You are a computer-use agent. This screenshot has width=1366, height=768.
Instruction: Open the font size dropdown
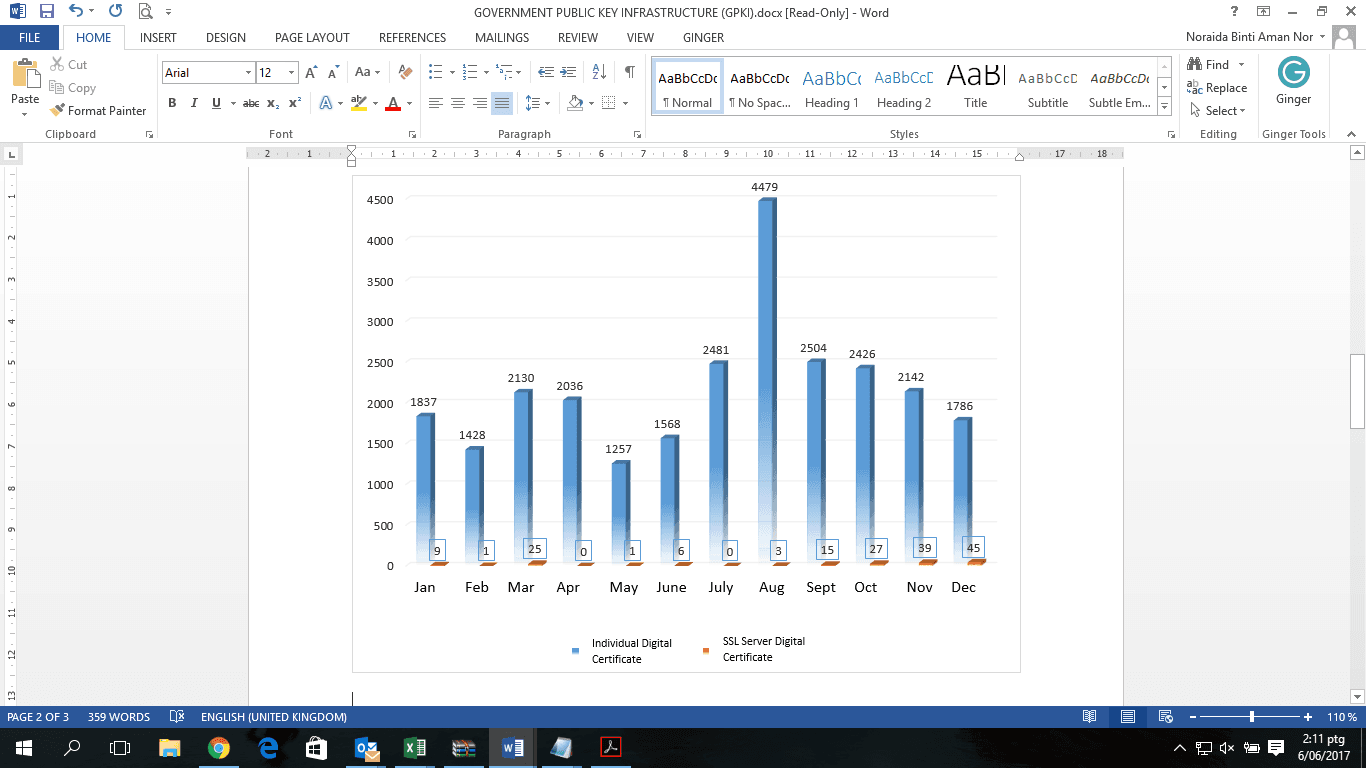pyautogui.click(x=291, y=73)
